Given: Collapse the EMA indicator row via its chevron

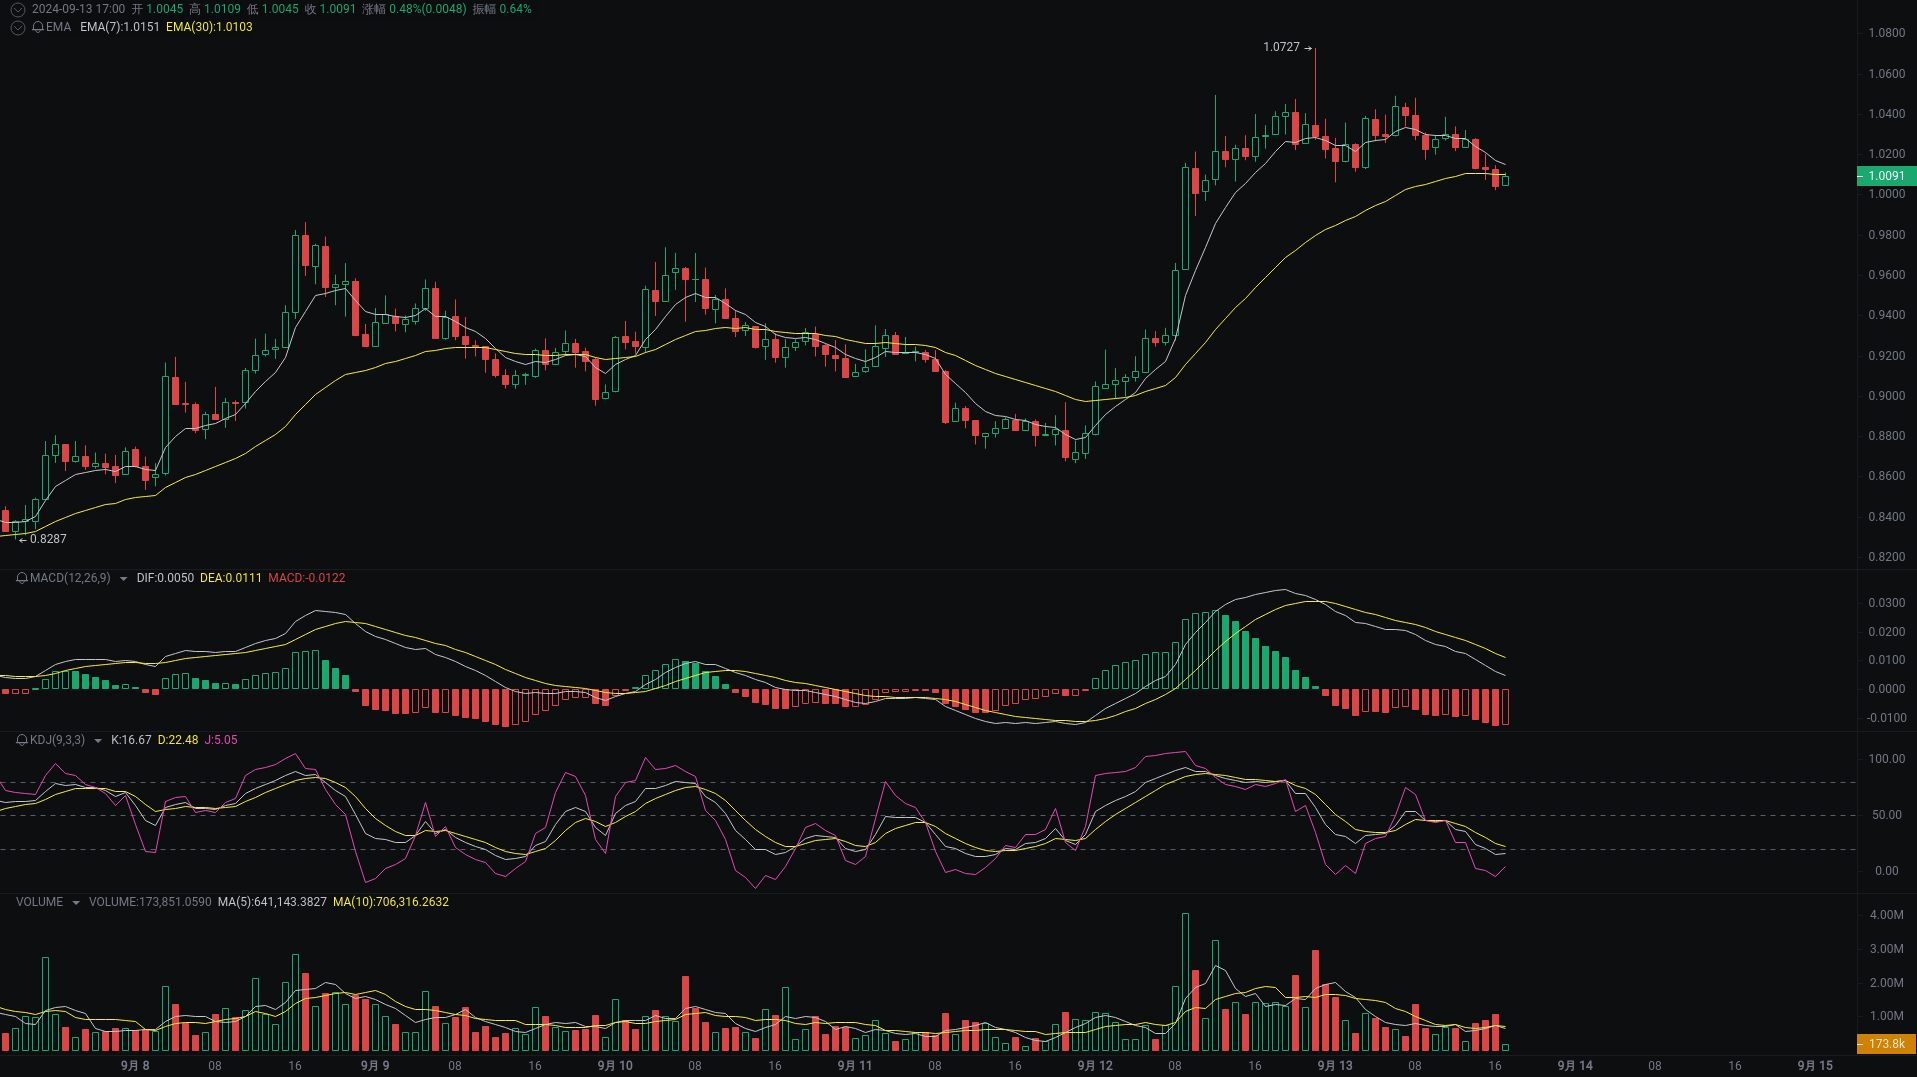Looking at the screenshot, I should click(17, 27).
